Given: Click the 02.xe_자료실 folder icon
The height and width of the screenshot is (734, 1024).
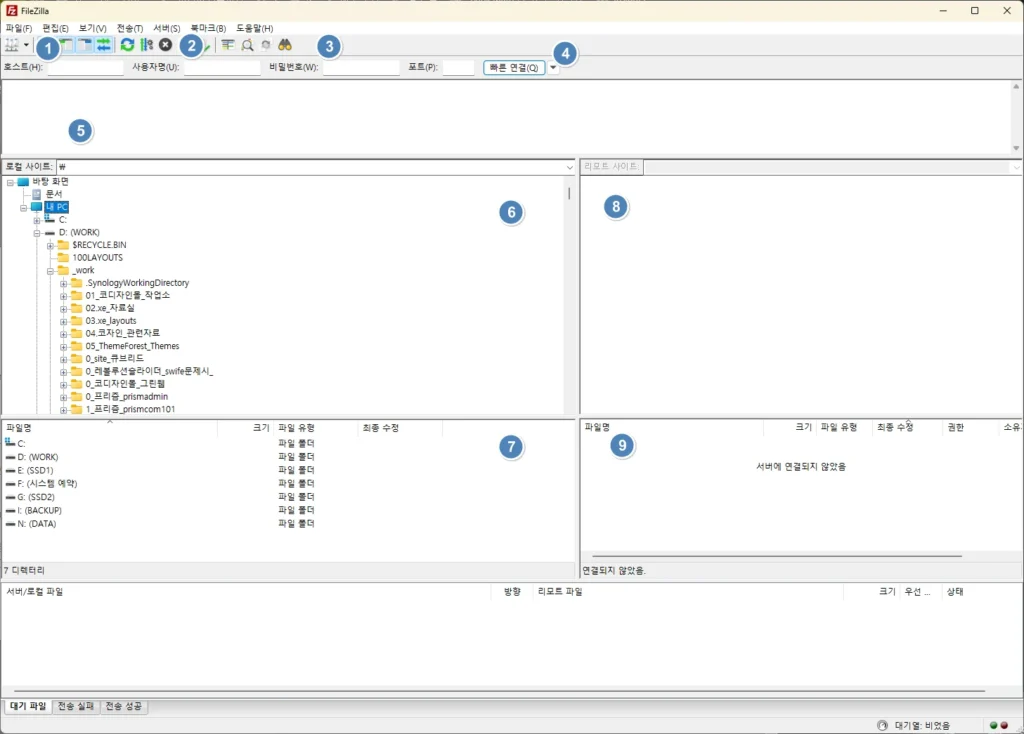Looking at the screenshot, I should 76,308.
